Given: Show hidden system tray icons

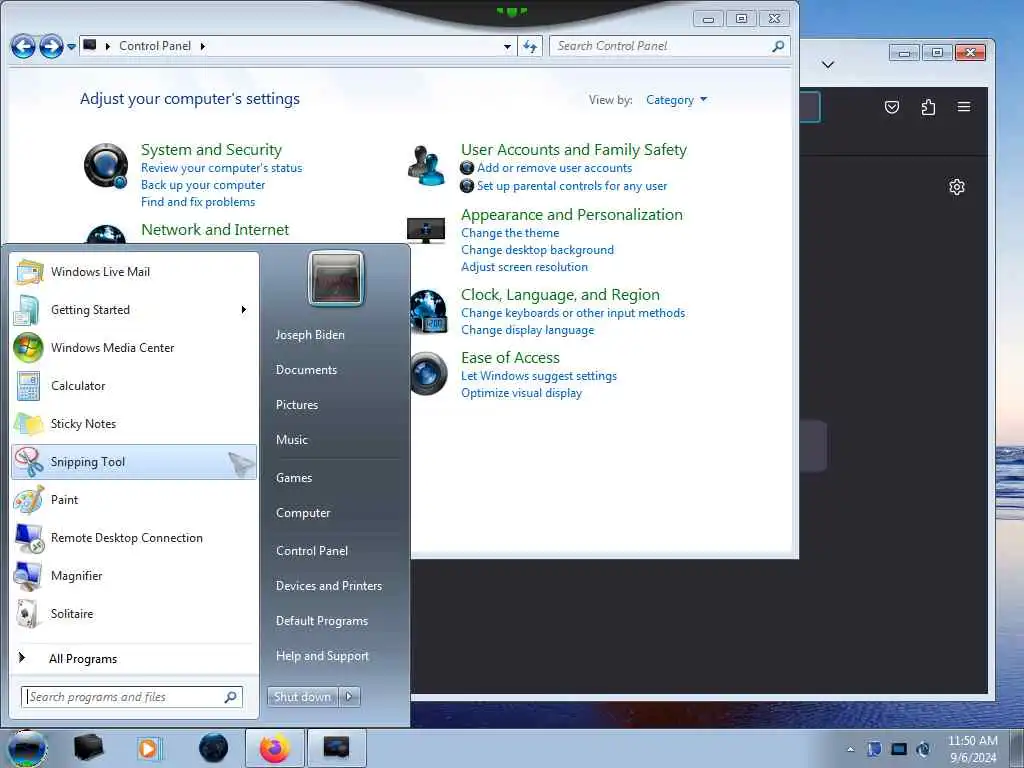Looking at the screenshot, I should coord(850,749).
